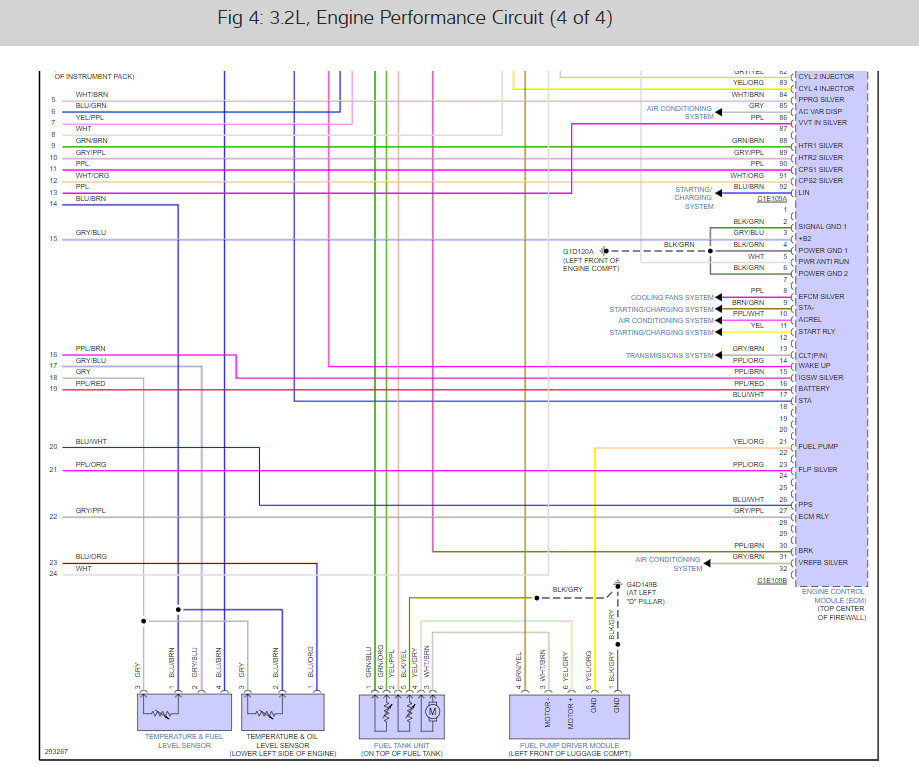Select the CPS2 SILVER pin label

(x=821, y=180)
